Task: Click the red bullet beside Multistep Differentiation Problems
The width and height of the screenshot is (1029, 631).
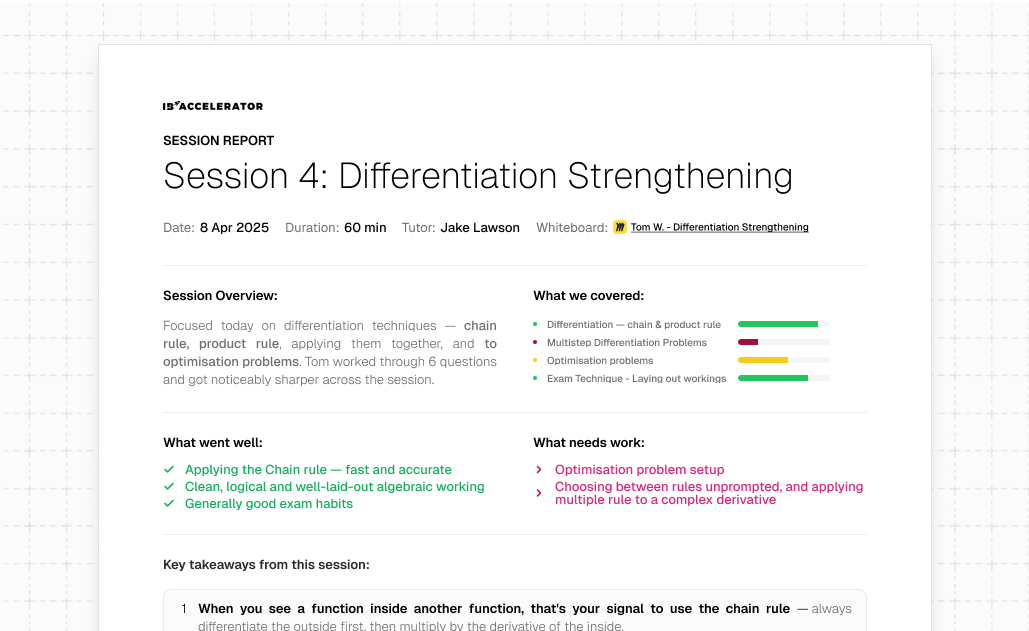Action: click(x=535, y=342)
